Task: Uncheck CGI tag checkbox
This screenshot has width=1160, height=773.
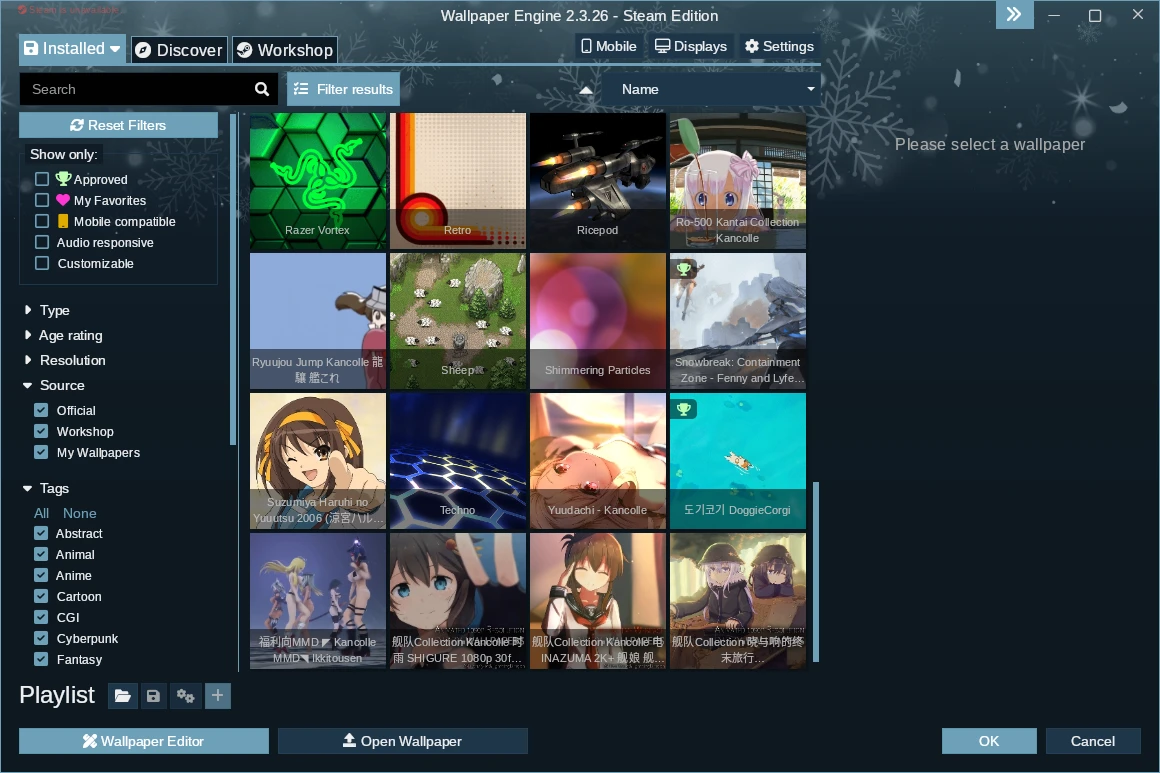Action: click(41, 617)
